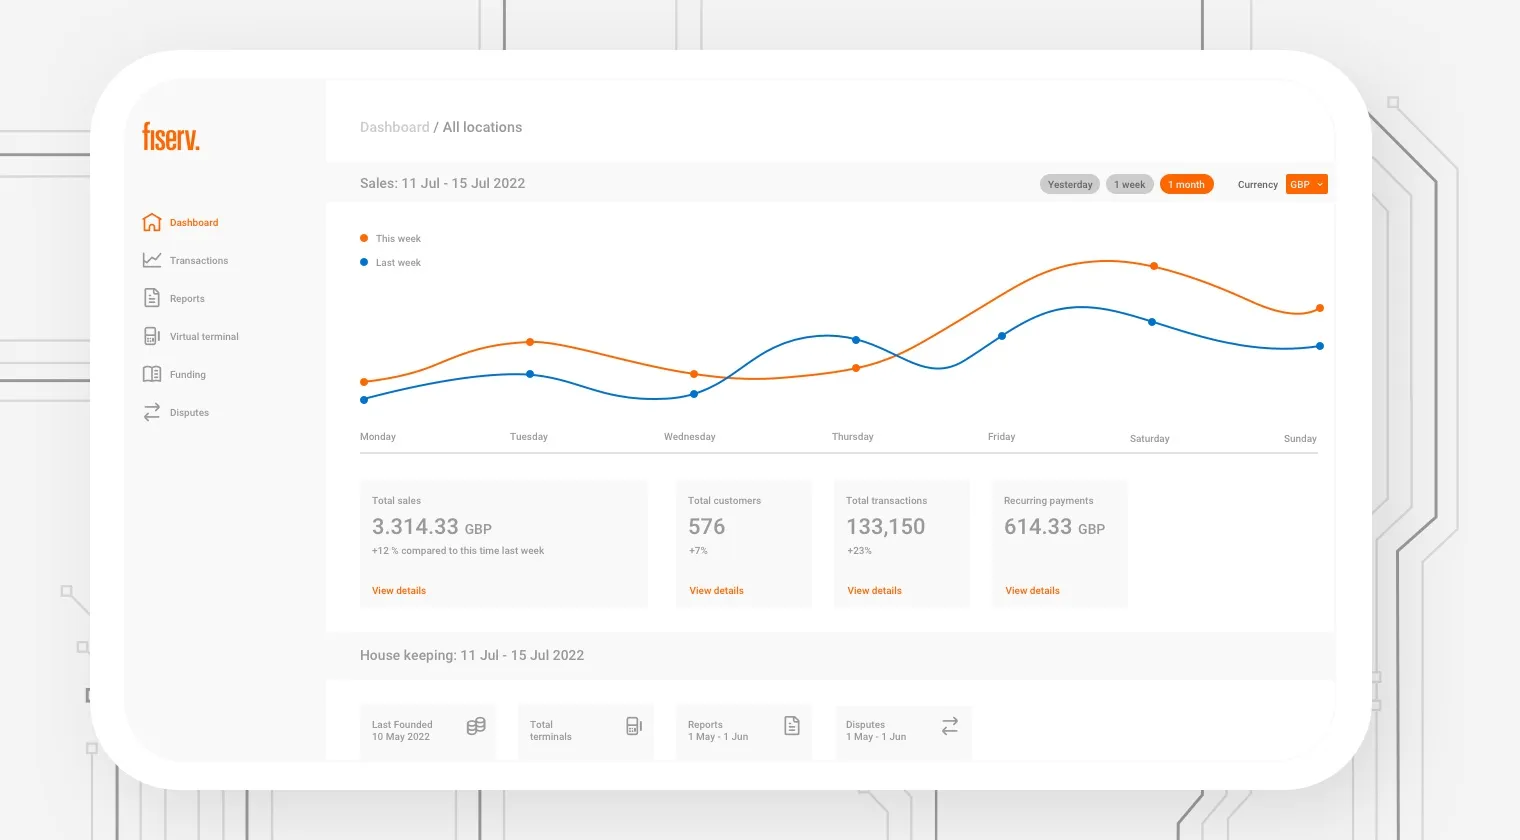Enable the Yesterday sales filter
Image resolution: width=1520 pixels, height=840 pixels.
pos(1069,184)
